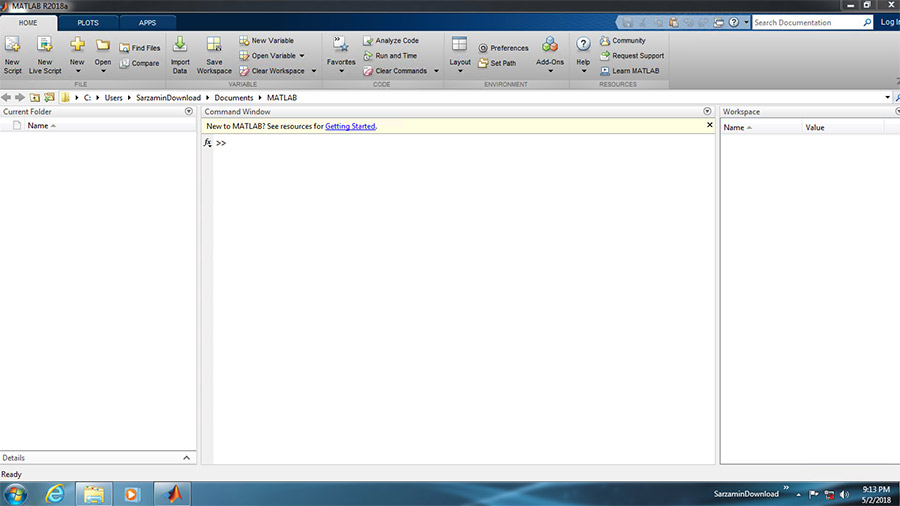Click the search magnifier icon

click(867, 22)
